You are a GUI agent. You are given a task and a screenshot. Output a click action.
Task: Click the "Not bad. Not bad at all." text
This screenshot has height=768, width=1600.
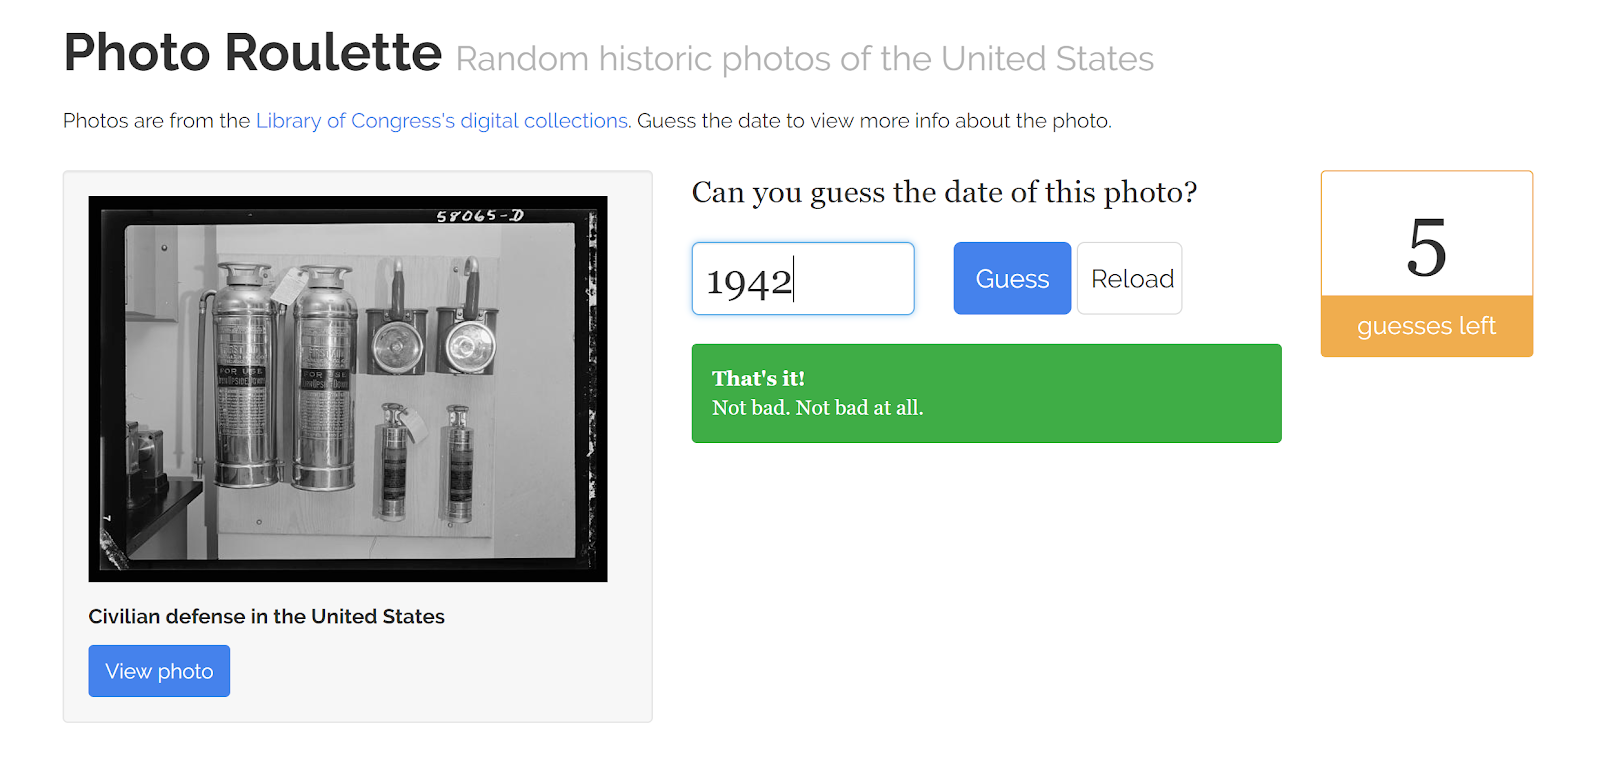click(x=817, y=408)
